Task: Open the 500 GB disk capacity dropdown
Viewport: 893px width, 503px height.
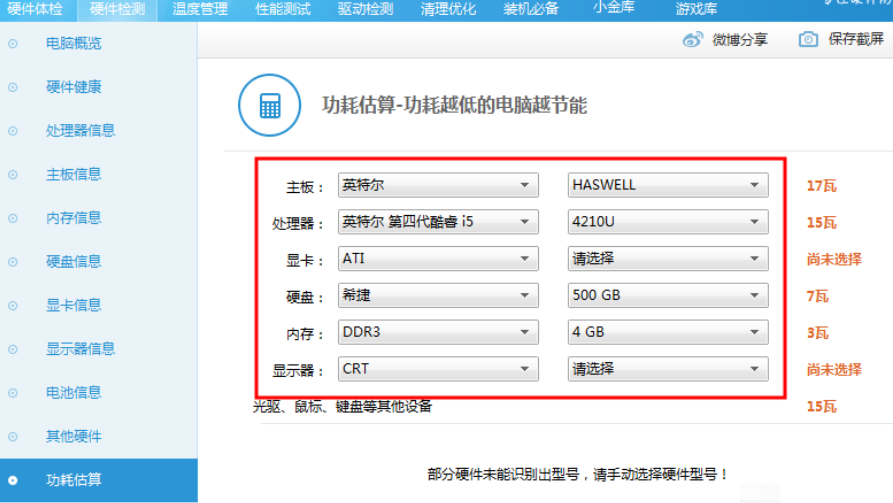Action: (668, 295)
